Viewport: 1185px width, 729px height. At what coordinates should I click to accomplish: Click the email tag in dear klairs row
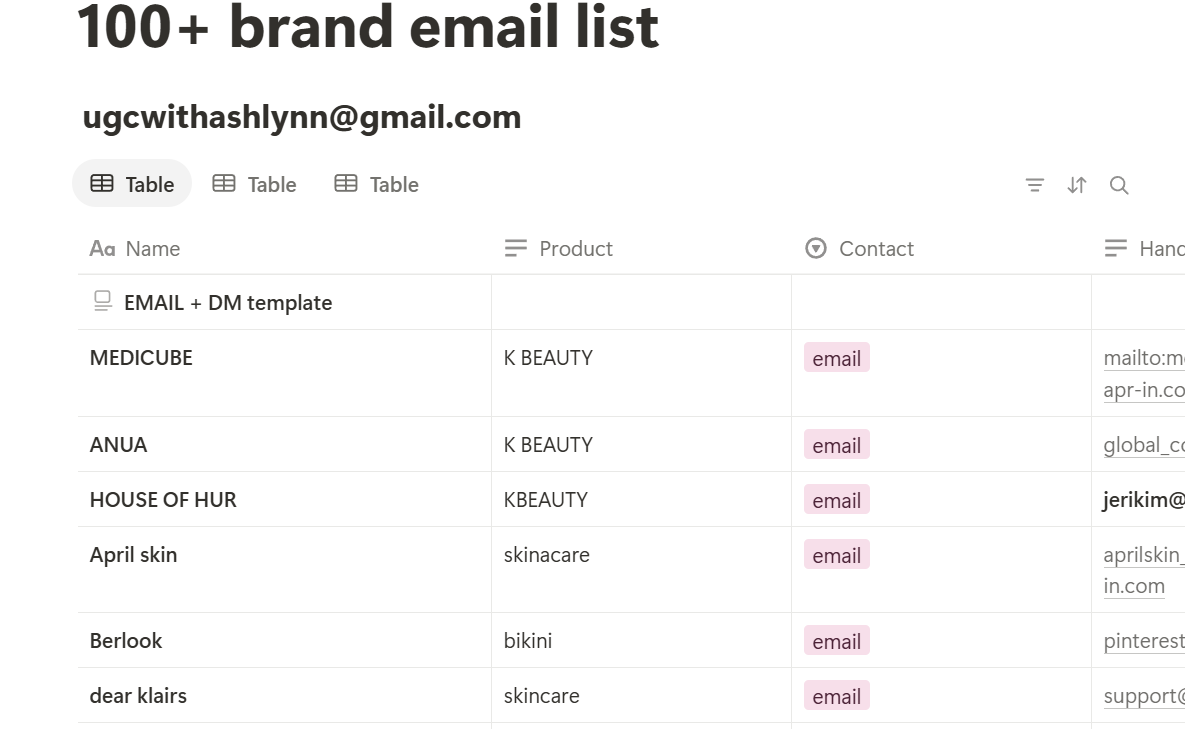point(837,696)
